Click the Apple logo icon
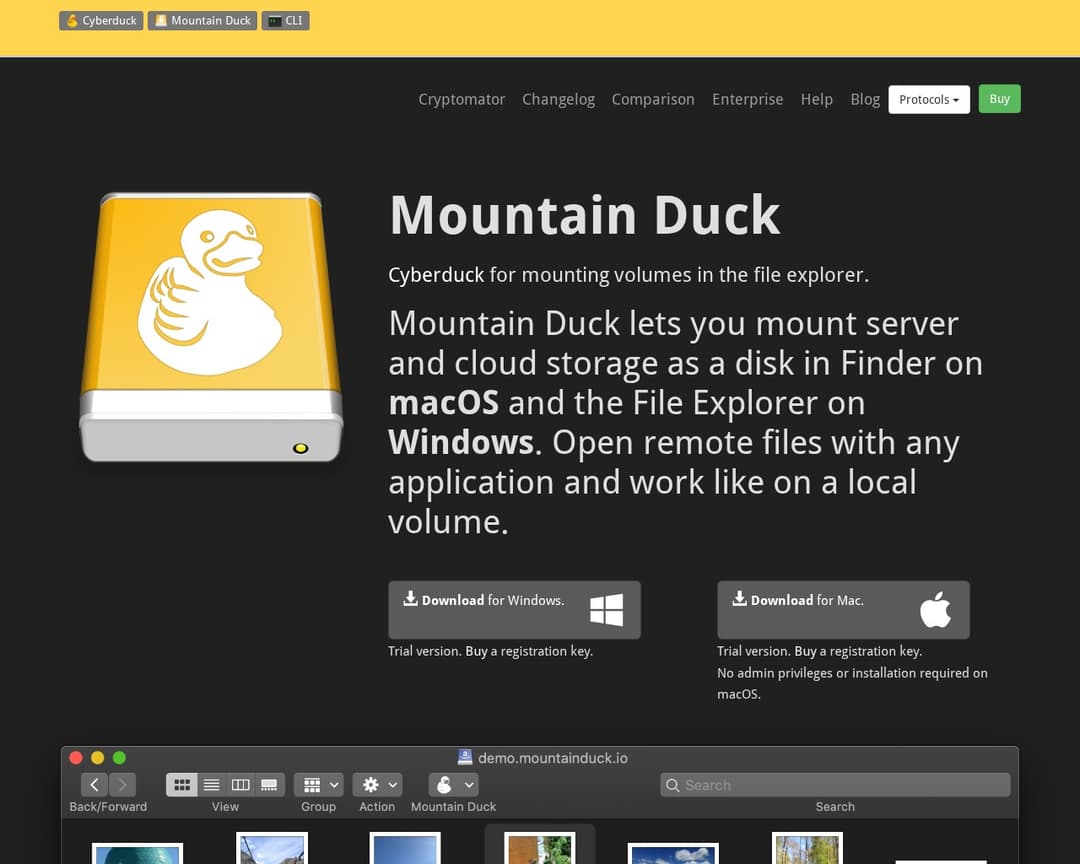This screenshot has height=864, width=1080. click(x=935, y=609)
